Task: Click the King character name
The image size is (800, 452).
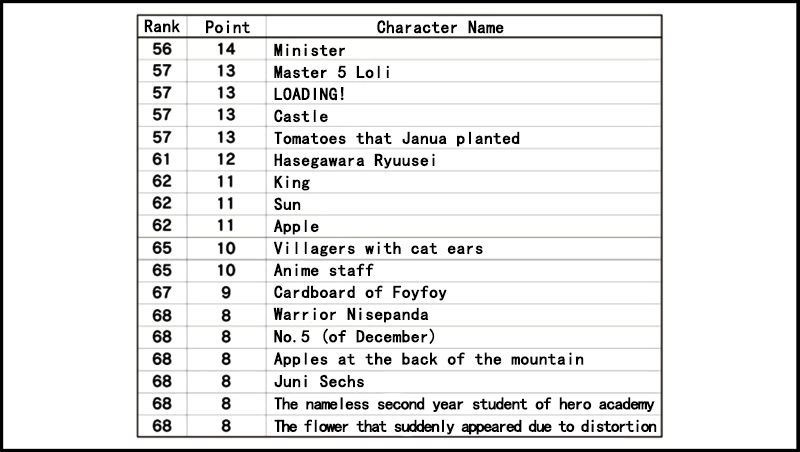Action: point(292,182)
